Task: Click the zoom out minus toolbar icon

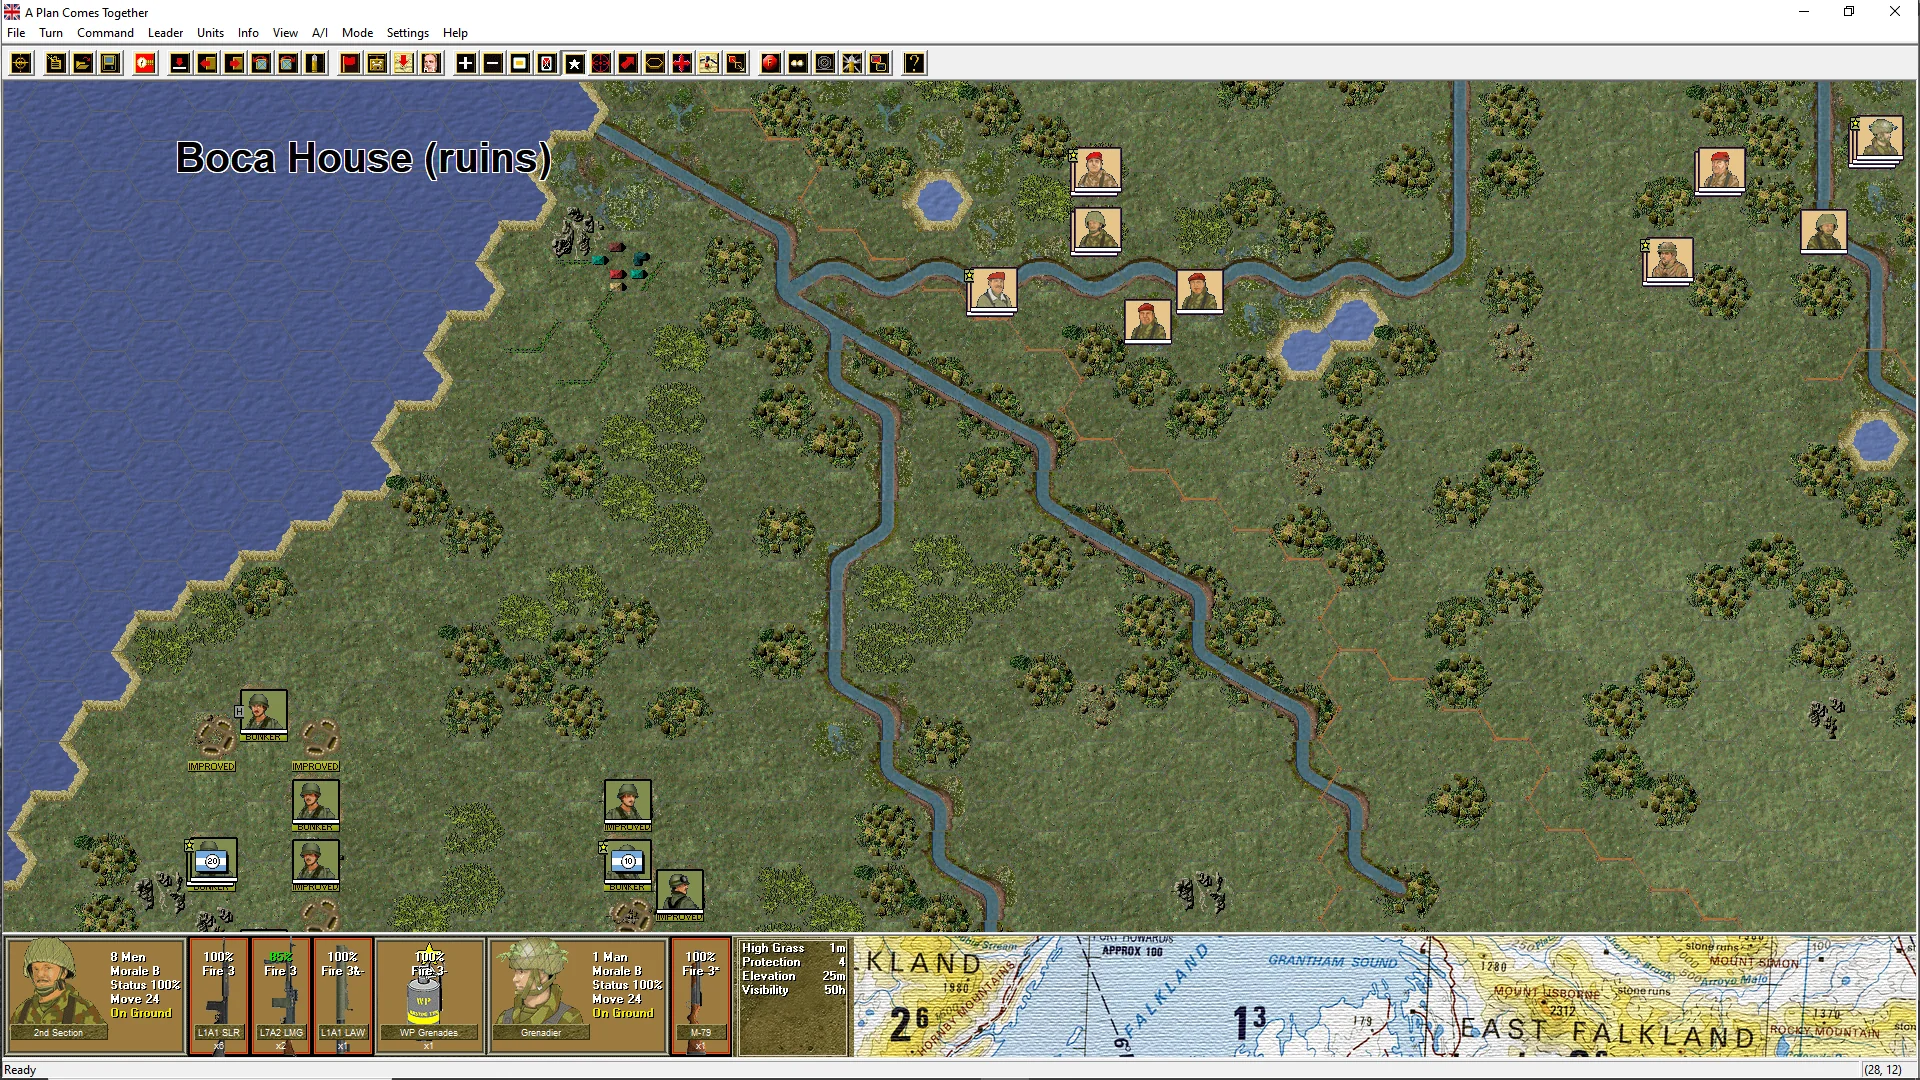Action: click(492, 64)
